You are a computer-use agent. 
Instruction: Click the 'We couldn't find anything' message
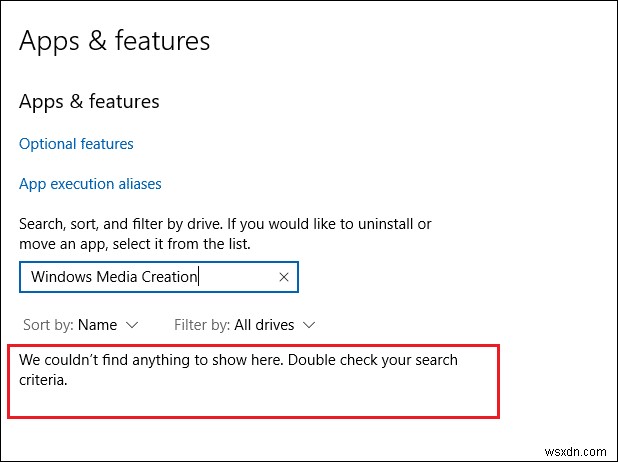click(238, 360)
